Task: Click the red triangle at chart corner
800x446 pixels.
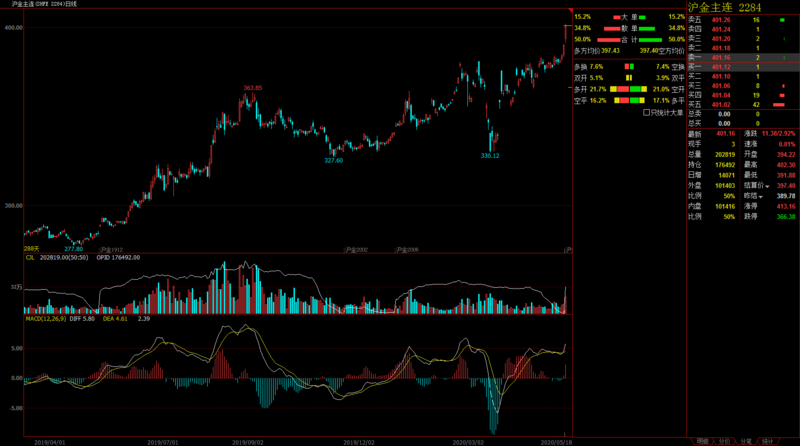Action: click(x=570, y=11)
